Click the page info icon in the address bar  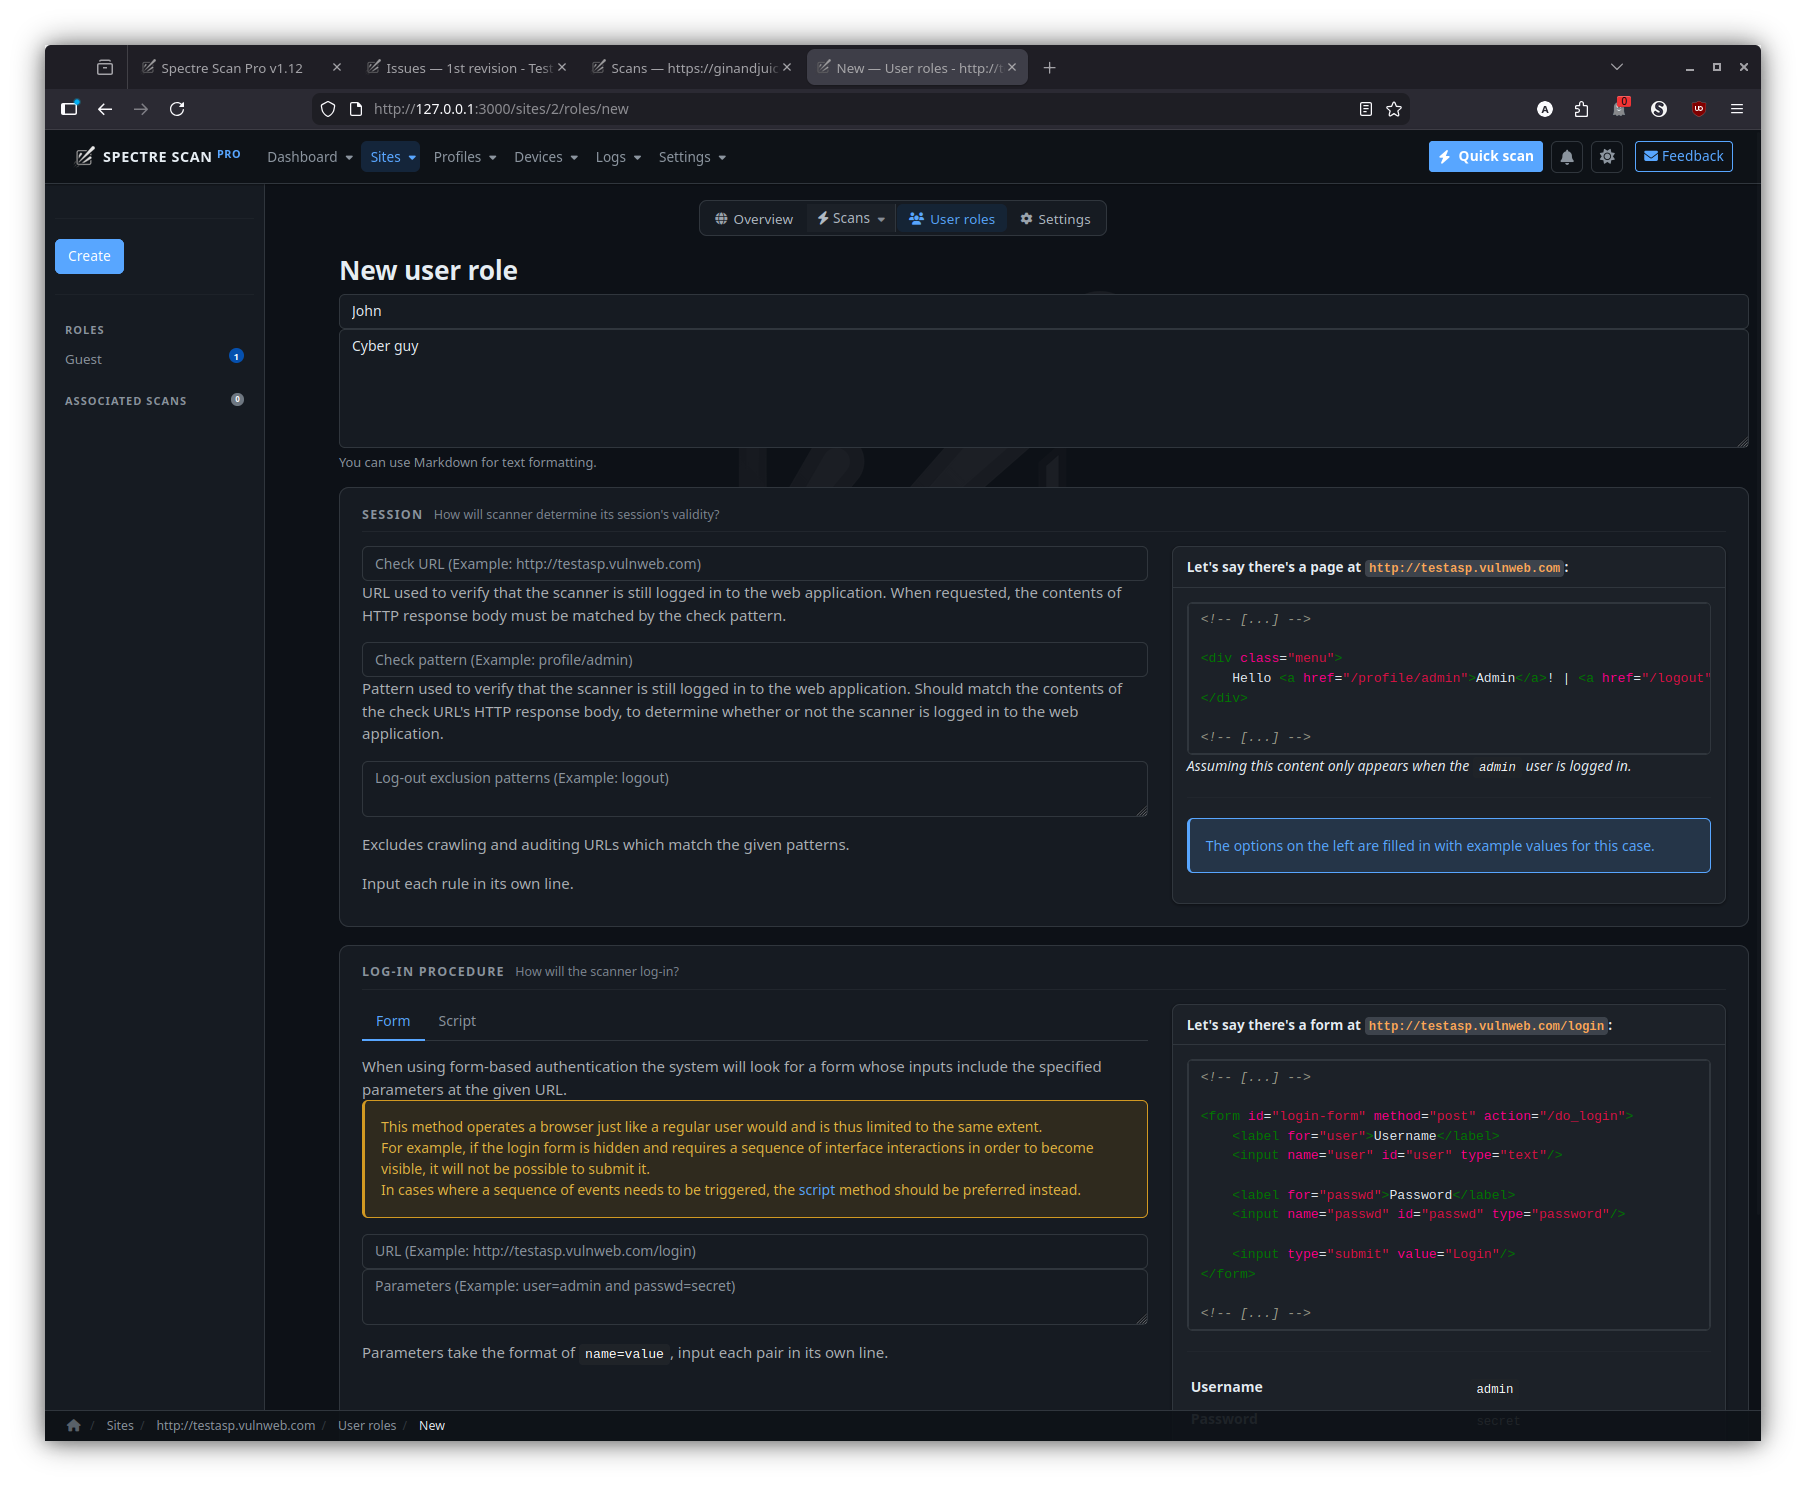coord(356,109)
